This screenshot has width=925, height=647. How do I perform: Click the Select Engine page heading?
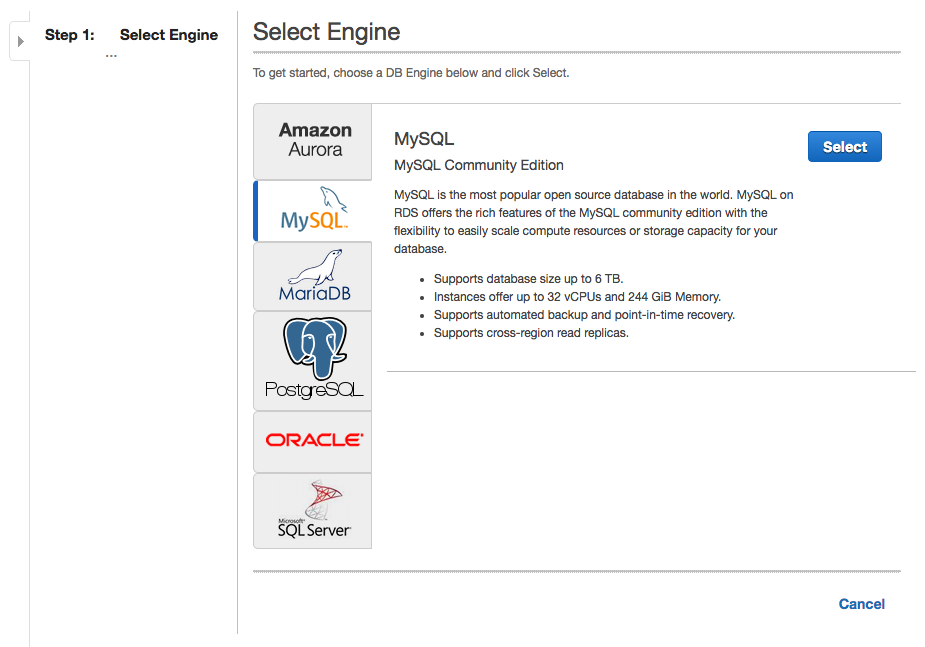tap(326, 32)
